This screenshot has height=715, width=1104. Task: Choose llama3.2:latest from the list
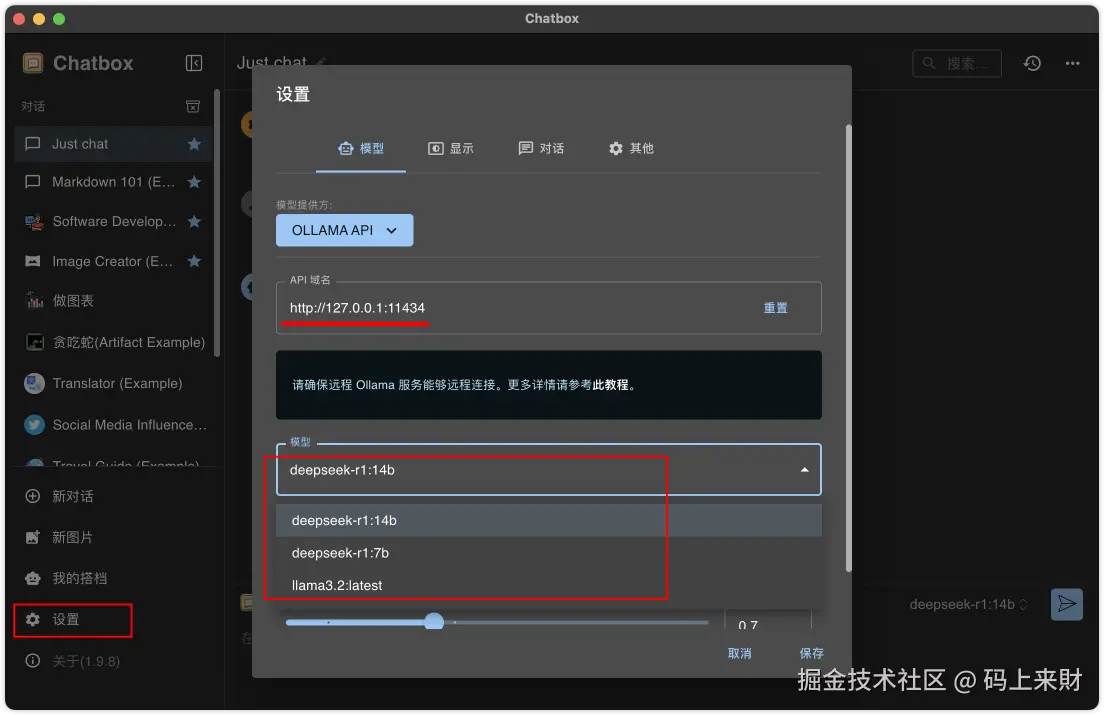pyautogui.click(x=548, y=585)
